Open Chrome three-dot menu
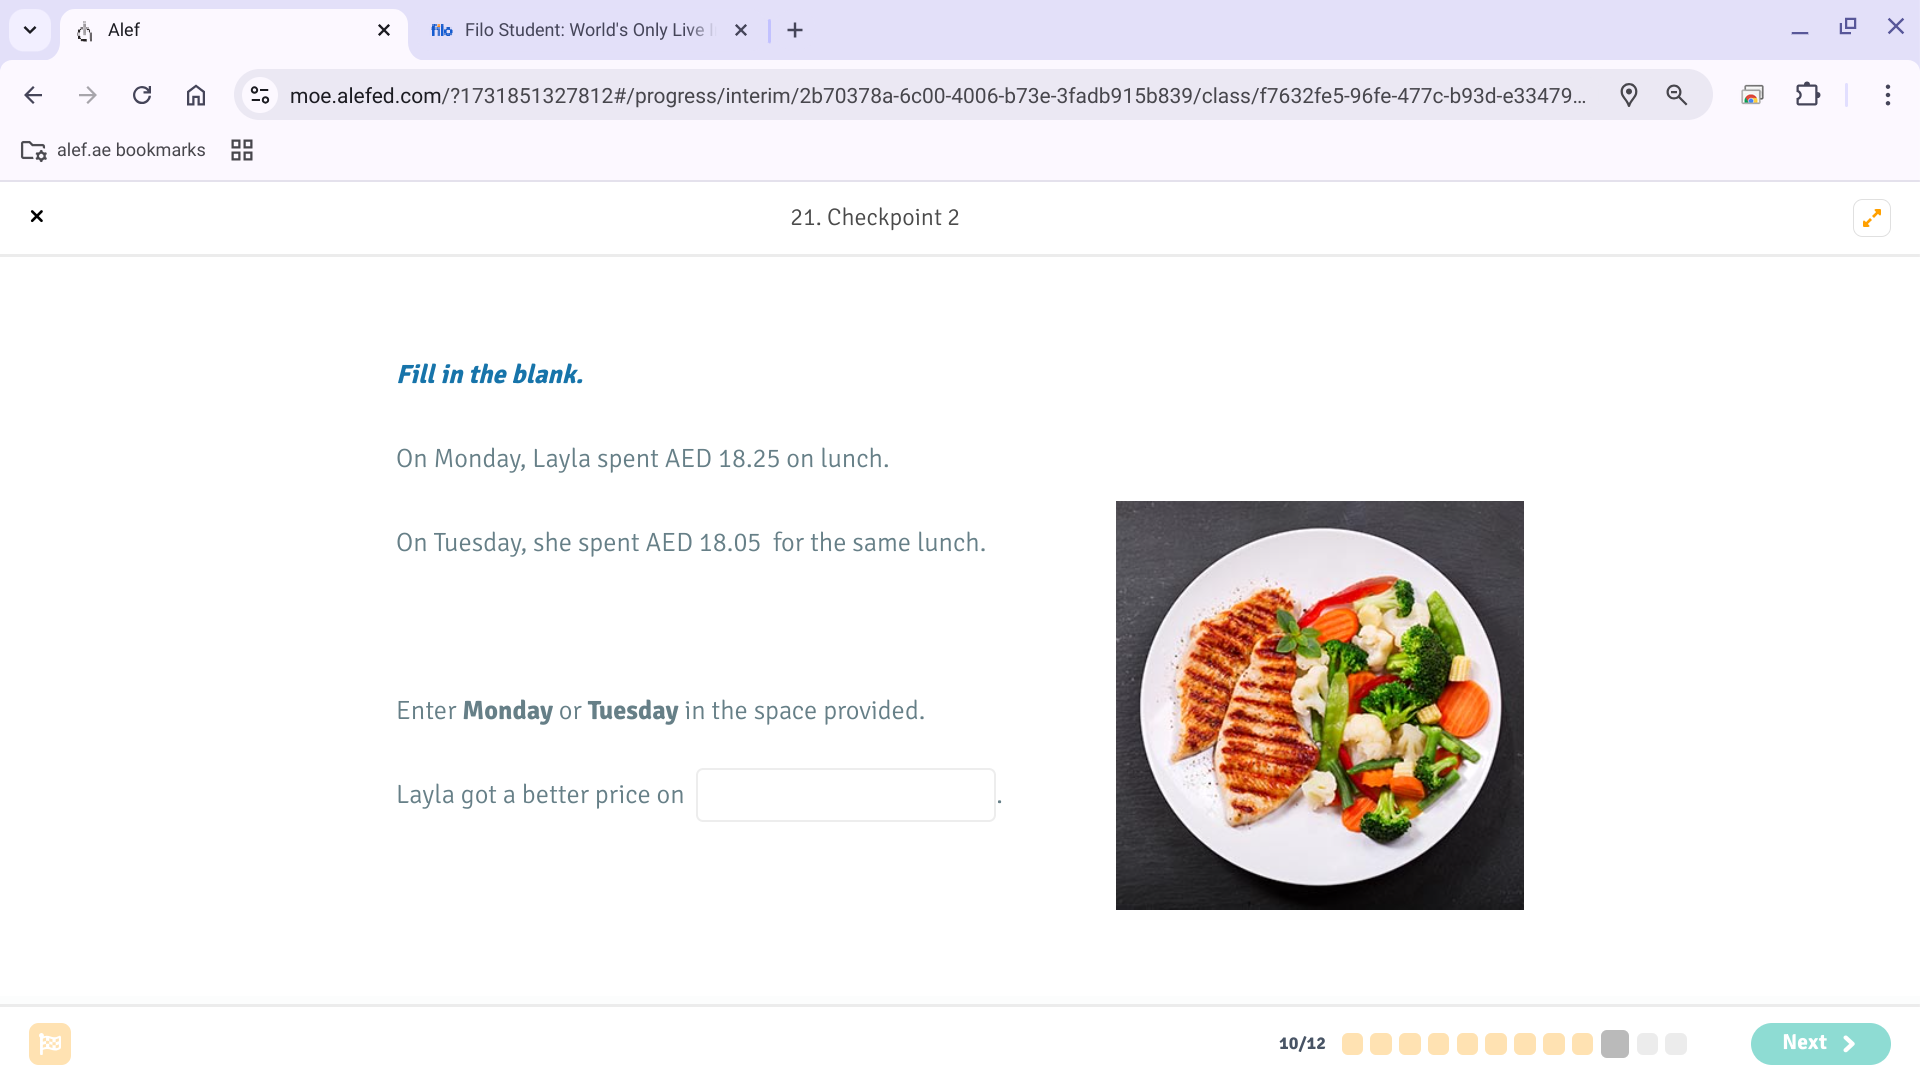Image resolution: width=1920 pixels, height=1080 pixels. [x=1888, y=95]
